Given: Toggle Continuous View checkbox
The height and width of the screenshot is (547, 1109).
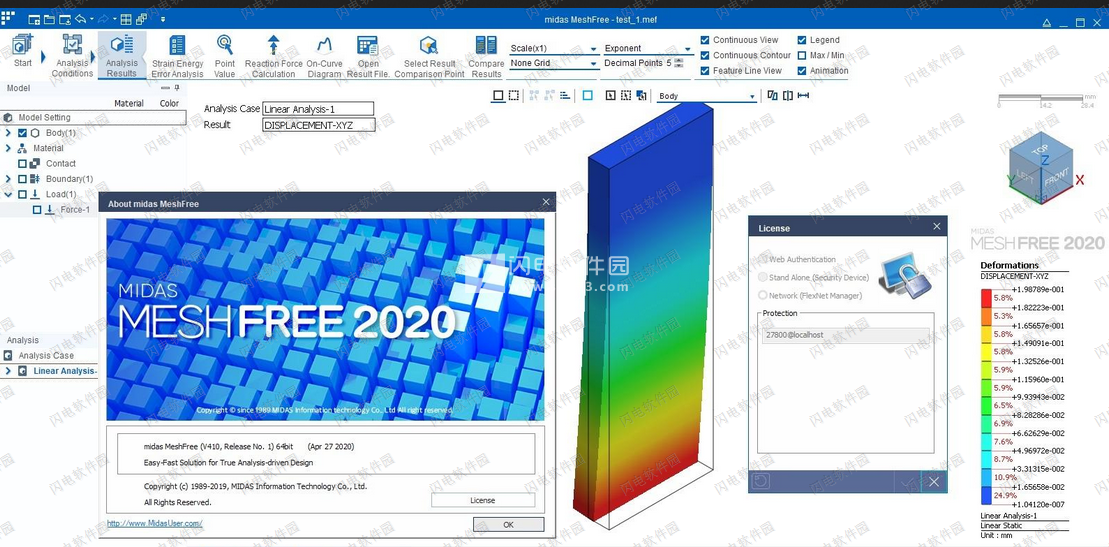Looking at the screenshot, I should (x=705, y=40).
